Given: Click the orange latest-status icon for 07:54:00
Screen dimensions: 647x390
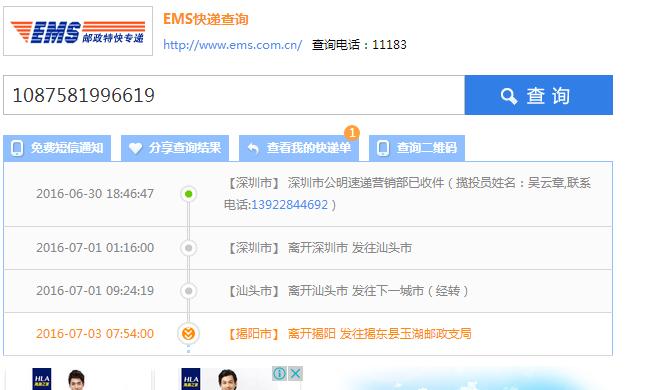Looking at the screenshot, I should click(189, 333).
